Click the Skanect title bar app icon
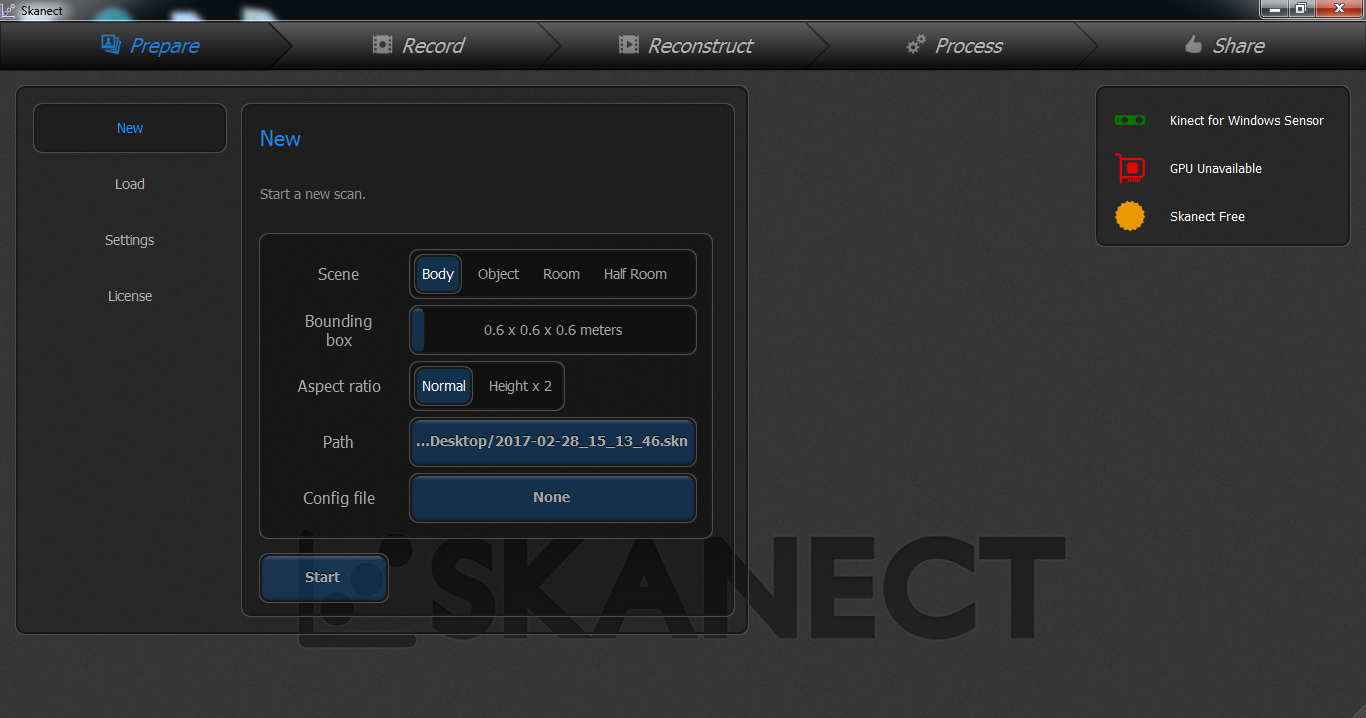 click(10, 10)
